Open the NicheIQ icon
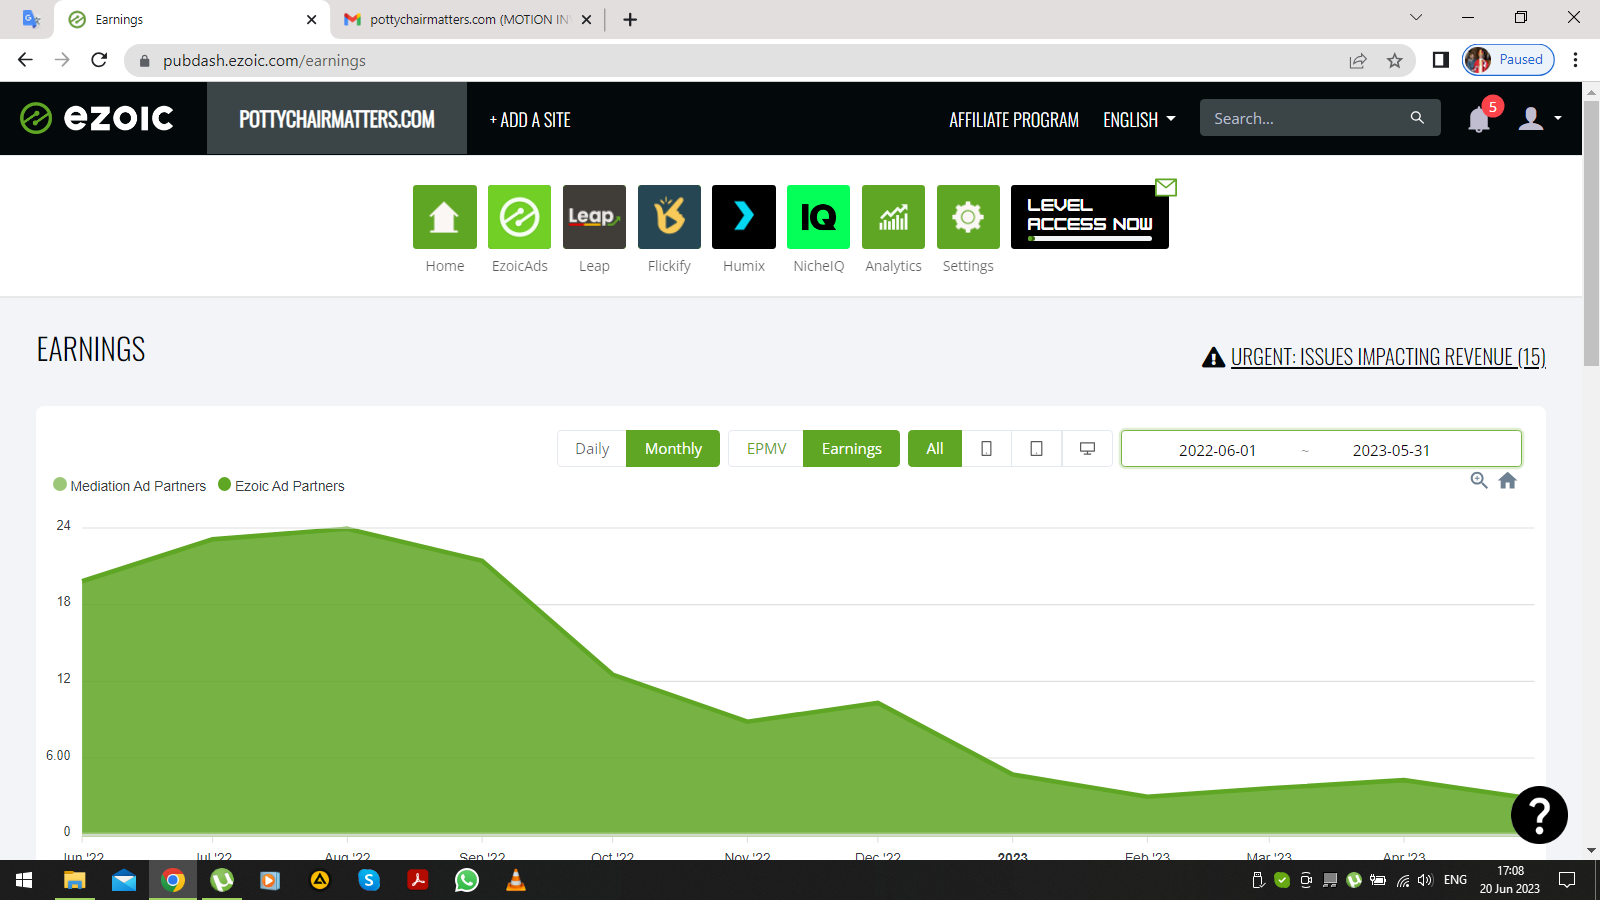 (x=818, y=217)
